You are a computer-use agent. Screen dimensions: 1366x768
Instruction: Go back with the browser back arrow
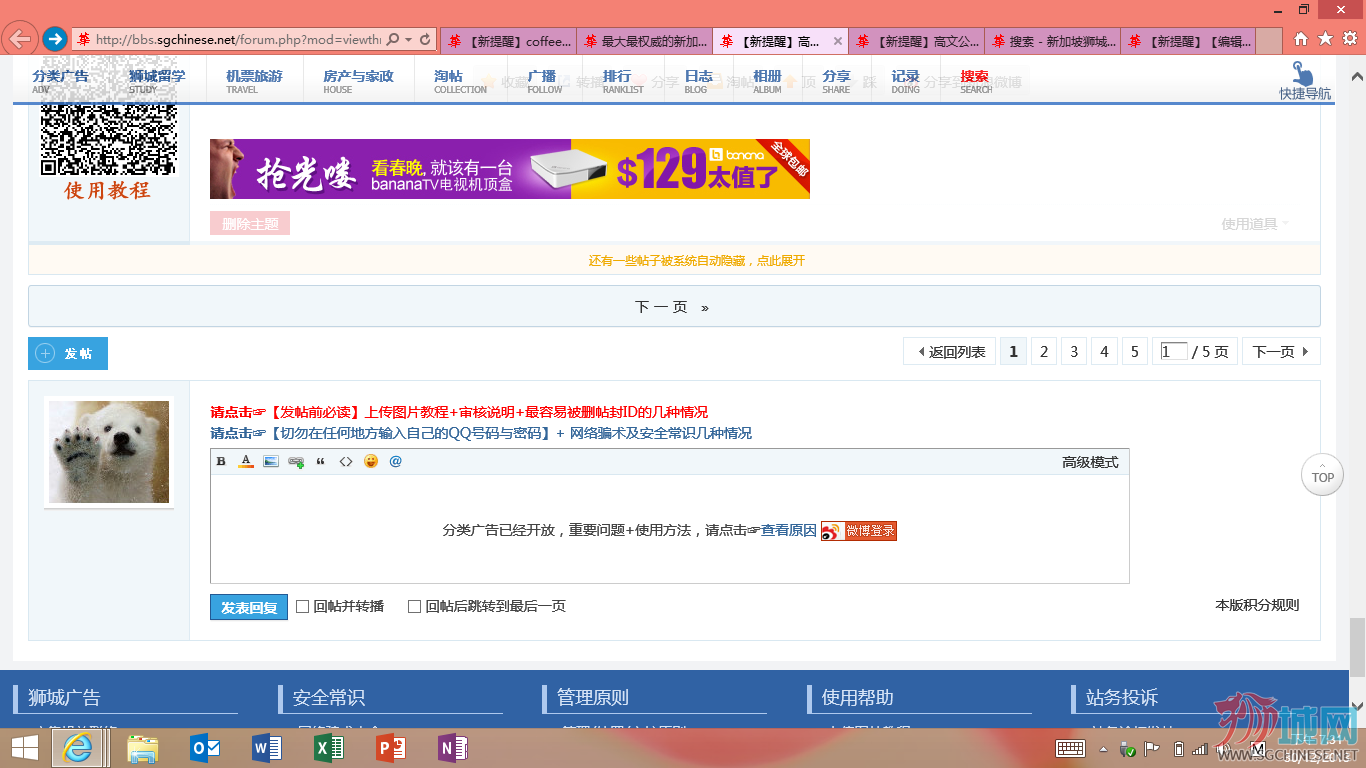[21, 39]
